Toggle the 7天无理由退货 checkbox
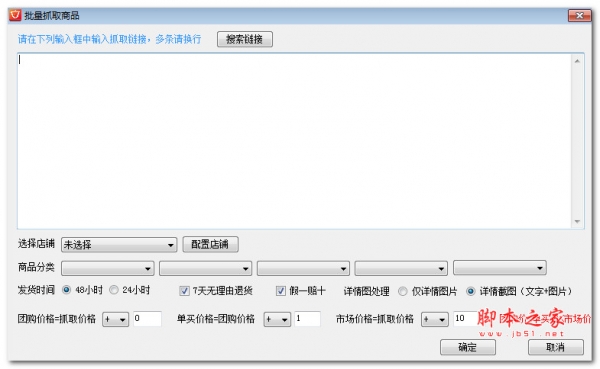 pos(184,291)
